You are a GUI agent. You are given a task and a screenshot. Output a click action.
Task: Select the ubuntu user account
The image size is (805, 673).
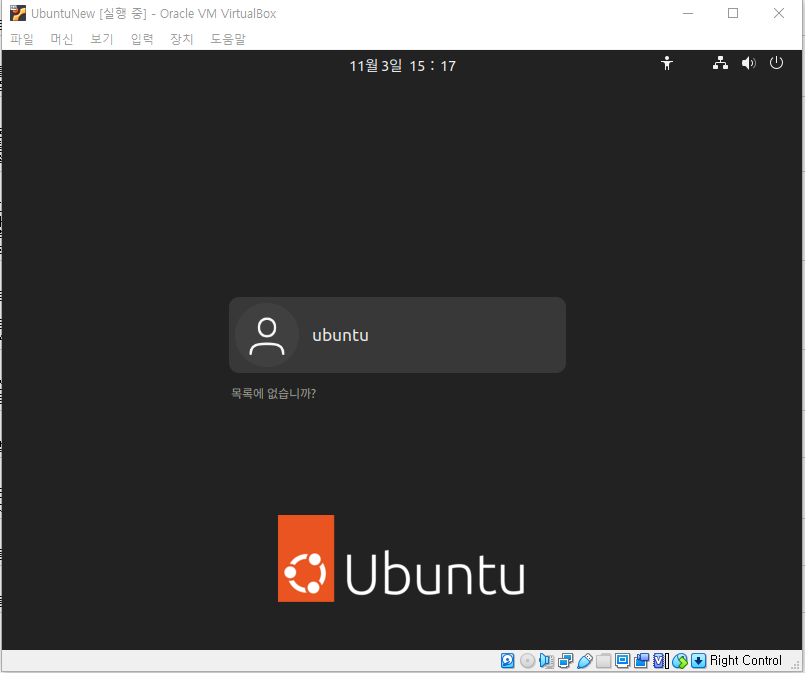tap(397, 335)
